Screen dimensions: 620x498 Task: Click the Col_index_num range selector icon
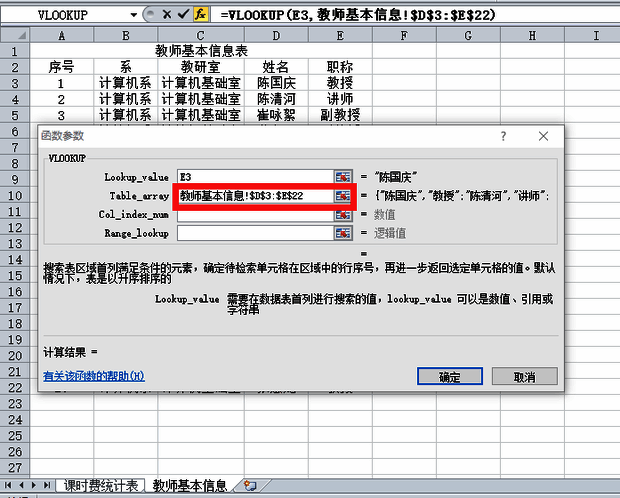coord(343,214)
